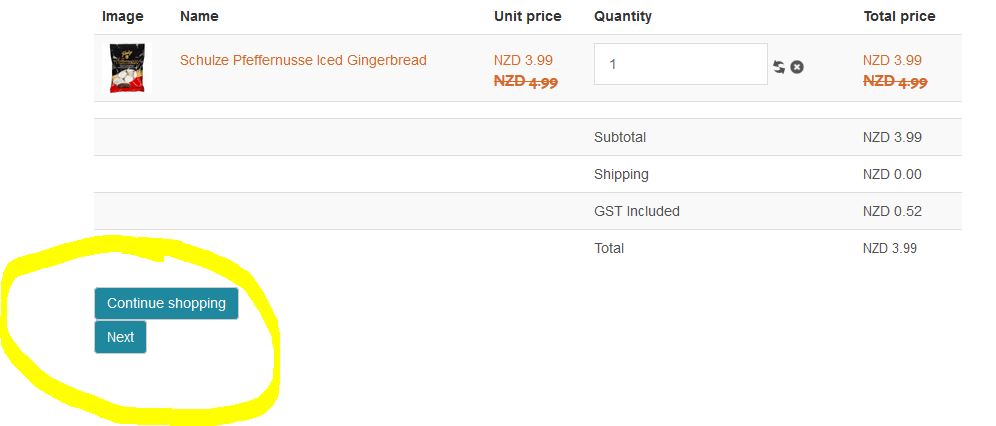Click the struck-through total price NZD 4.99
The width and height of the screenshot is (996, 426).
point(895,82)
